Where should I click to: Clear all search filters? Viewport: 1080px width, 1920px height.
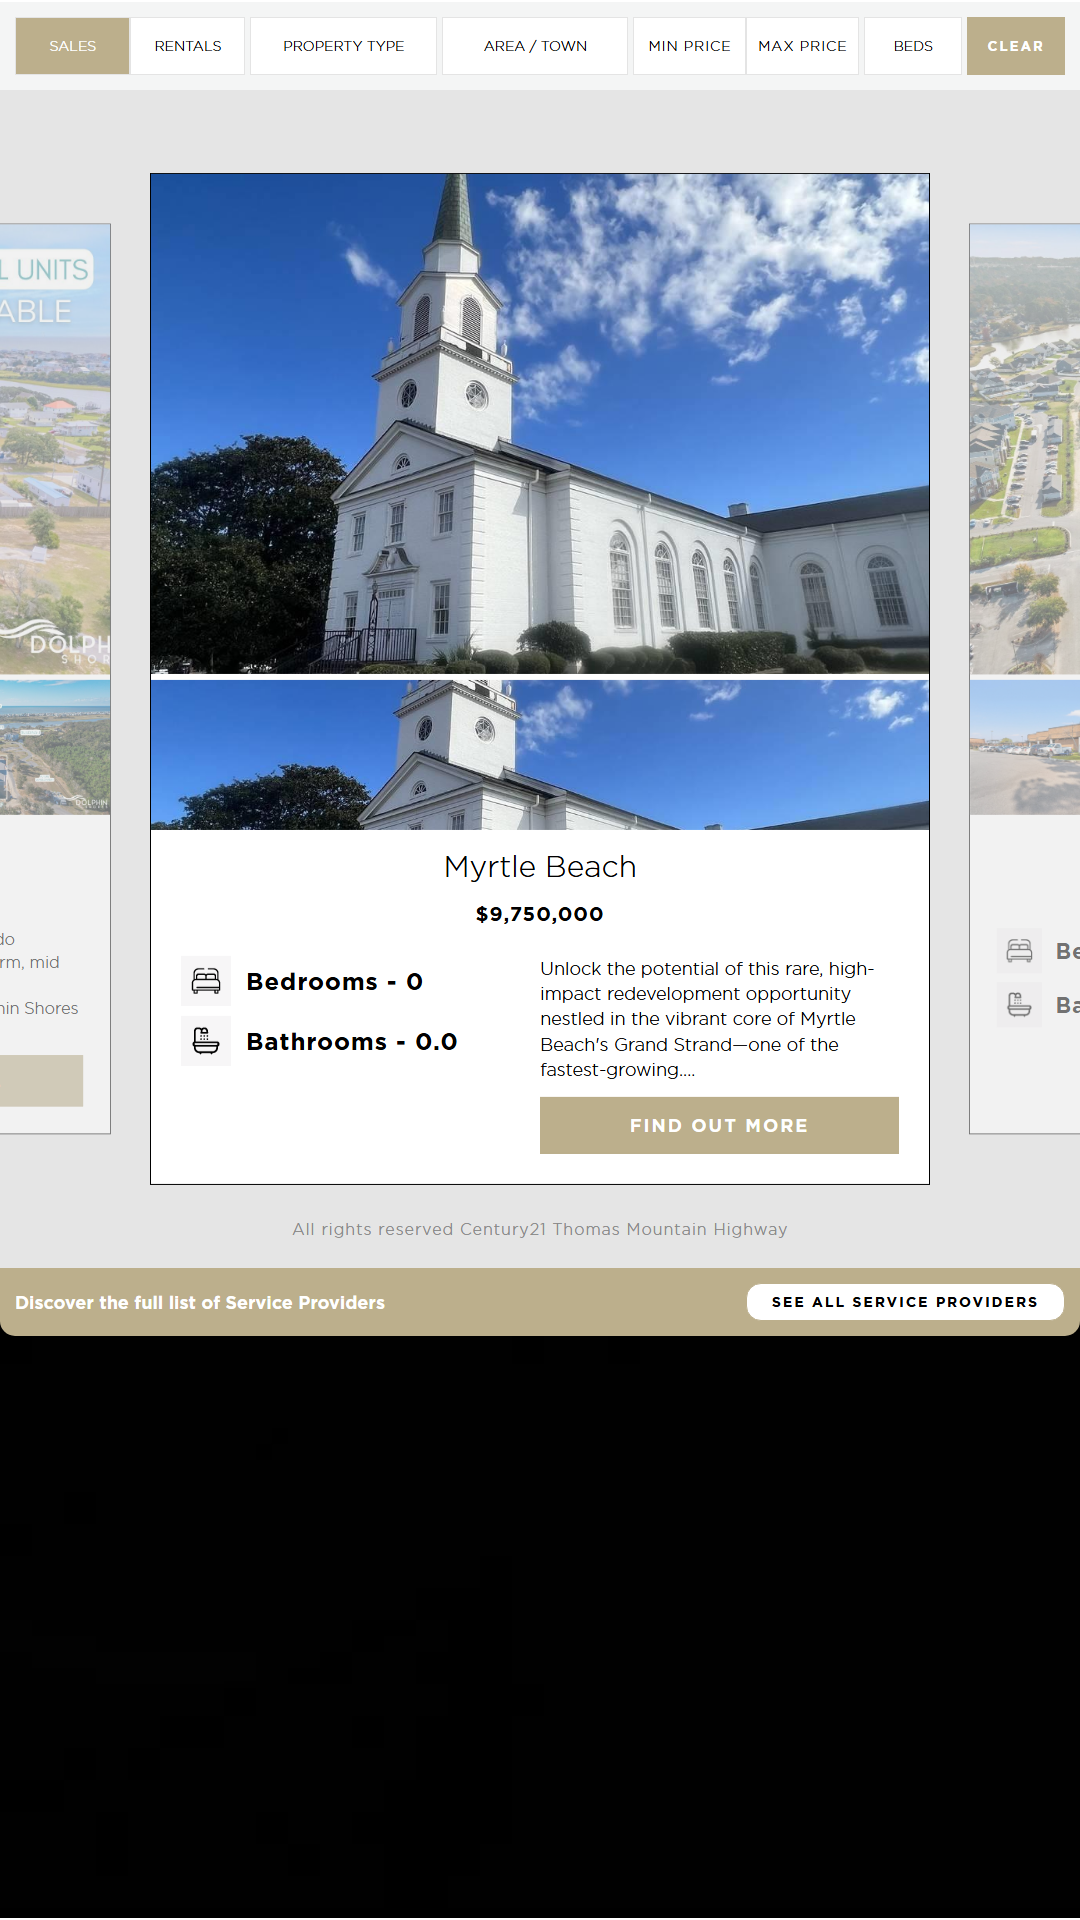(1015, 46)
